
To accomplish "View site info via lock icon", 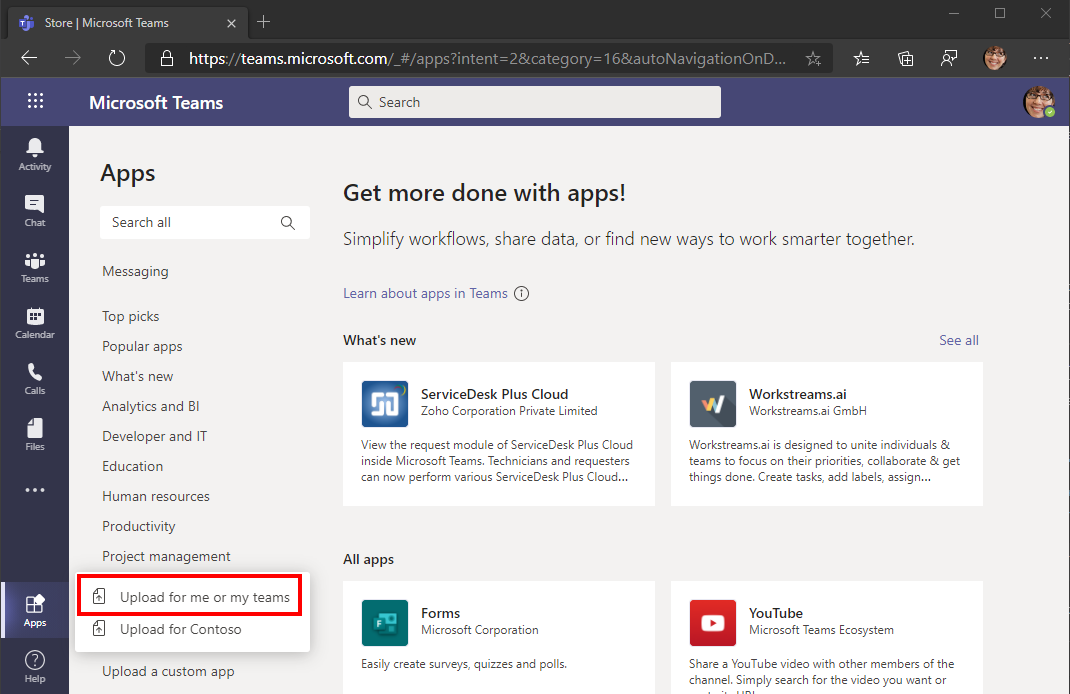I will tap(167, 59).
